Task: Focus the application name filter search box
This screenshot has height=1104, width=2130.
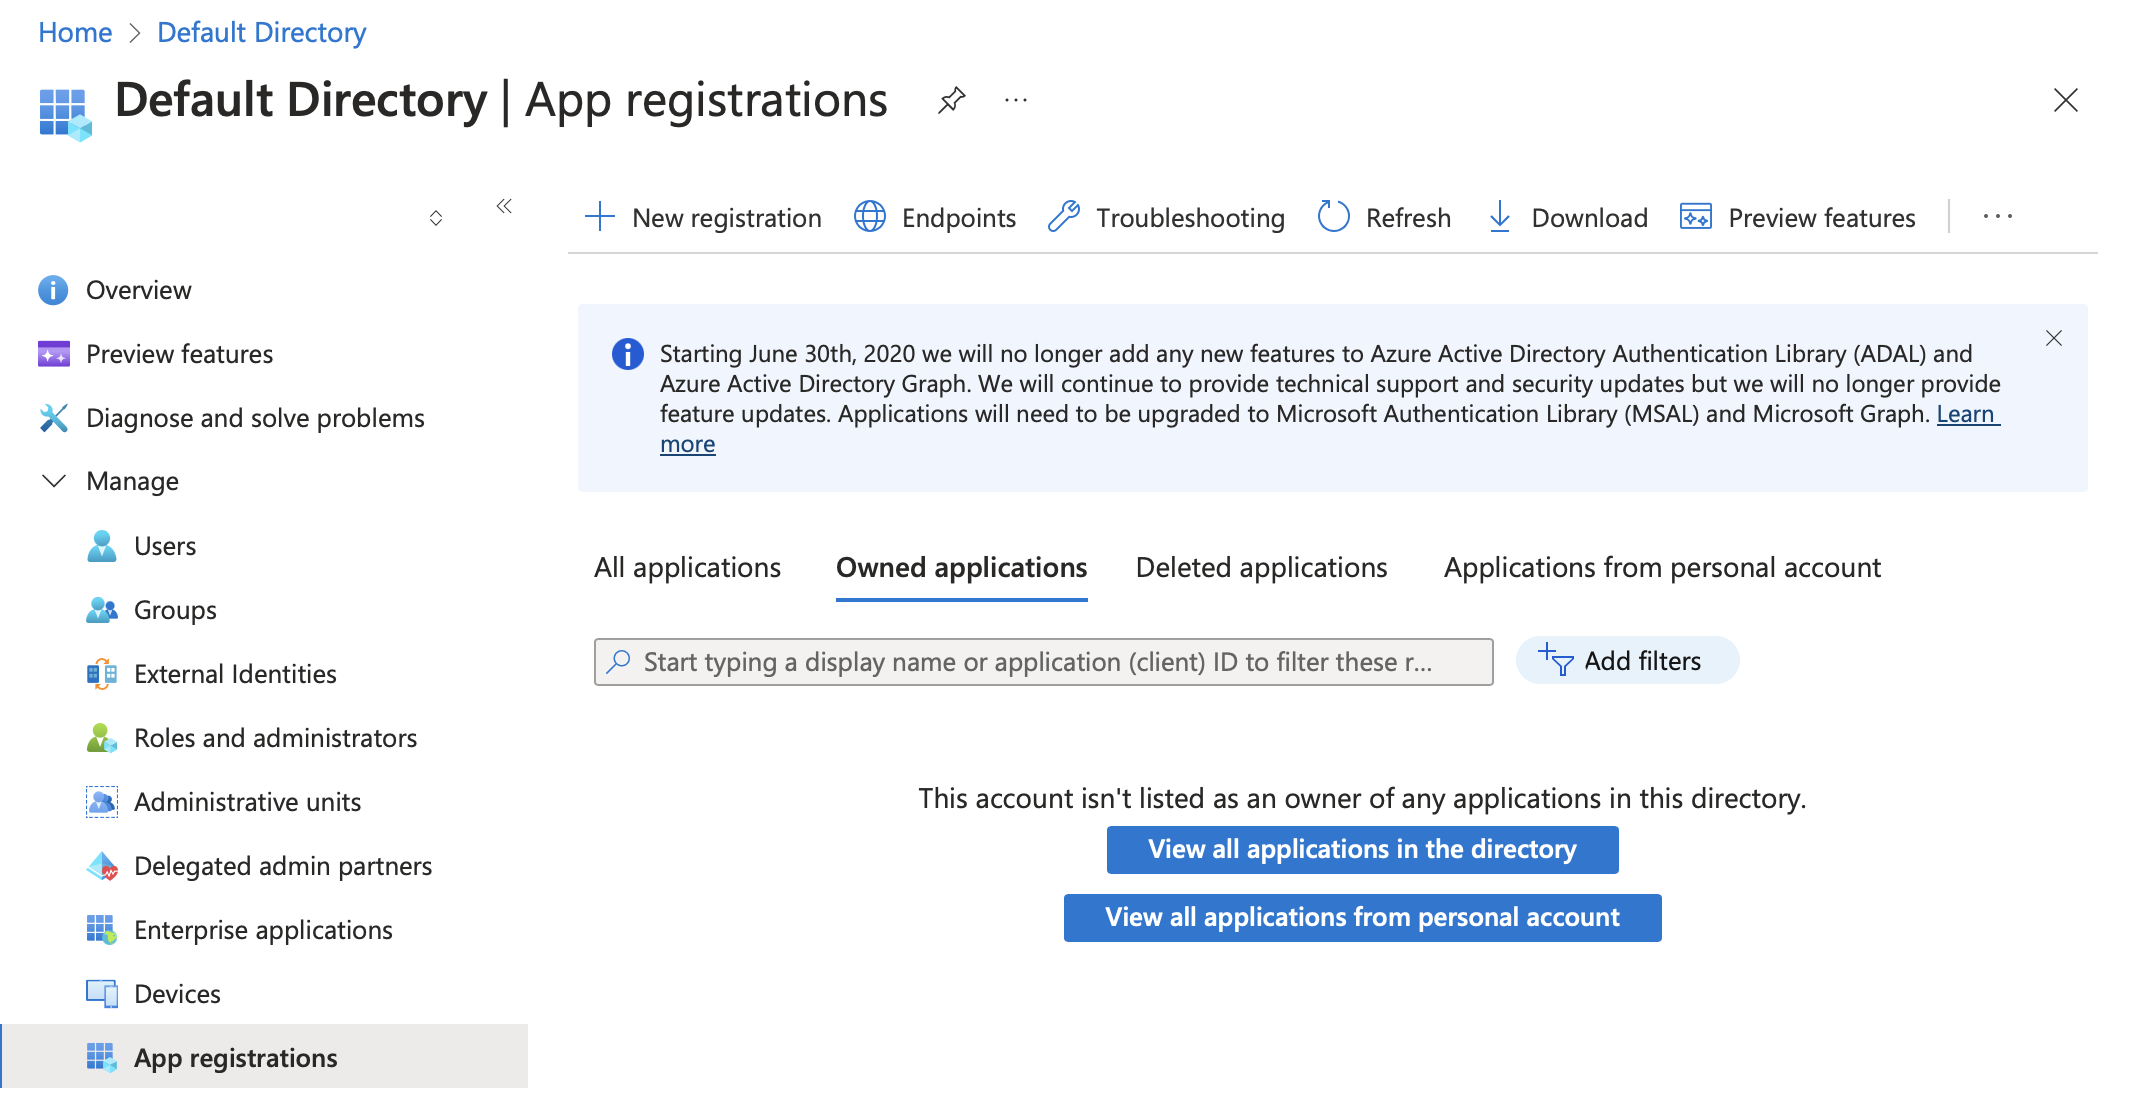Action: (x=1043, y=662)
